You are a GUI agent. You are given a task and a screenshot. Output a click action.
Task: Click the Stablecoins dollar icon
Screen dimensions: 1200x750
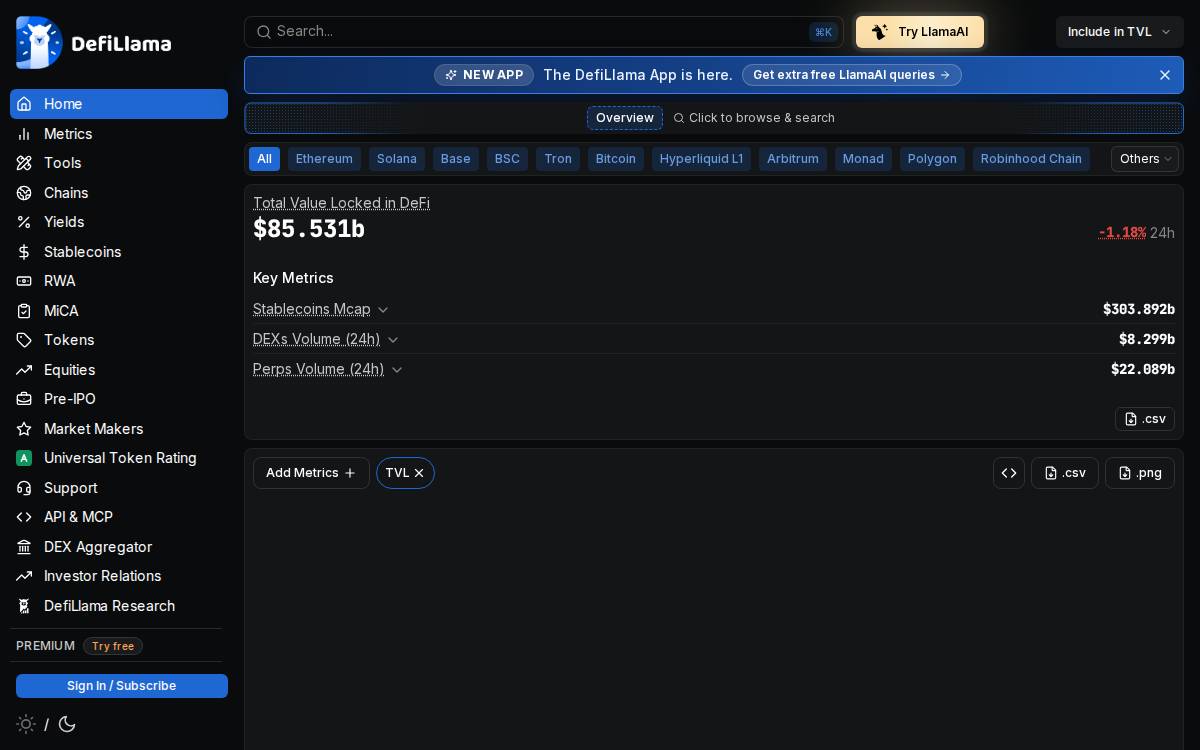(x=24, y=252)
